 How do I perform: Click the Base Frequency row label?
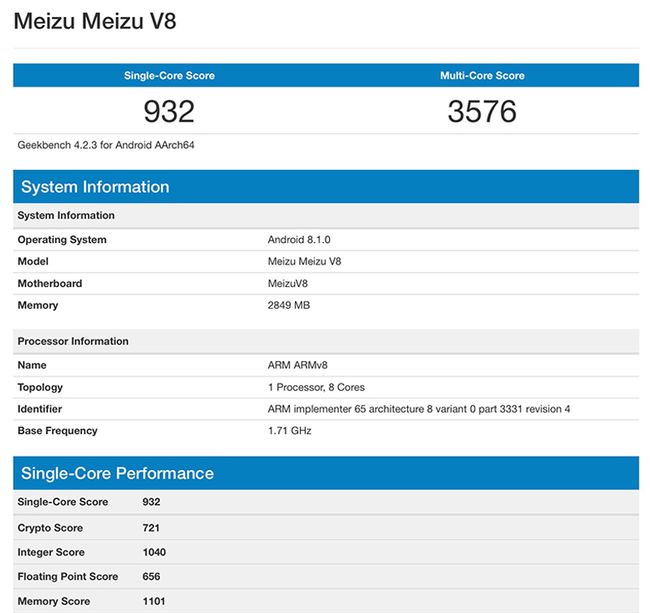coord(57,431)
